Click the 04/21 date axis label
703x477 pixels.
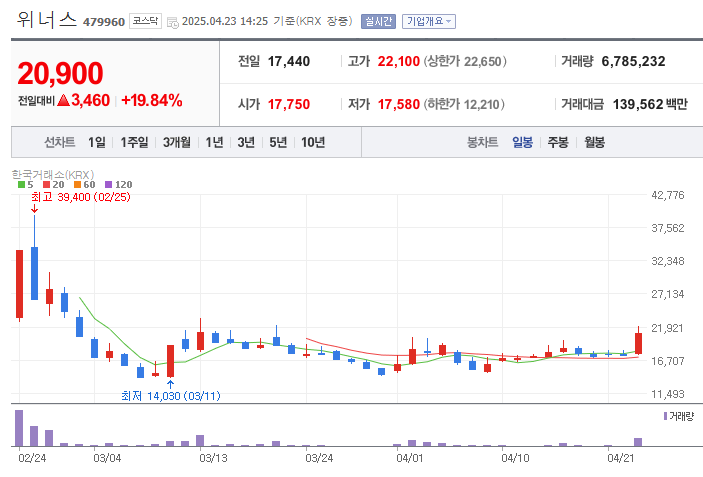coord(621,458)
